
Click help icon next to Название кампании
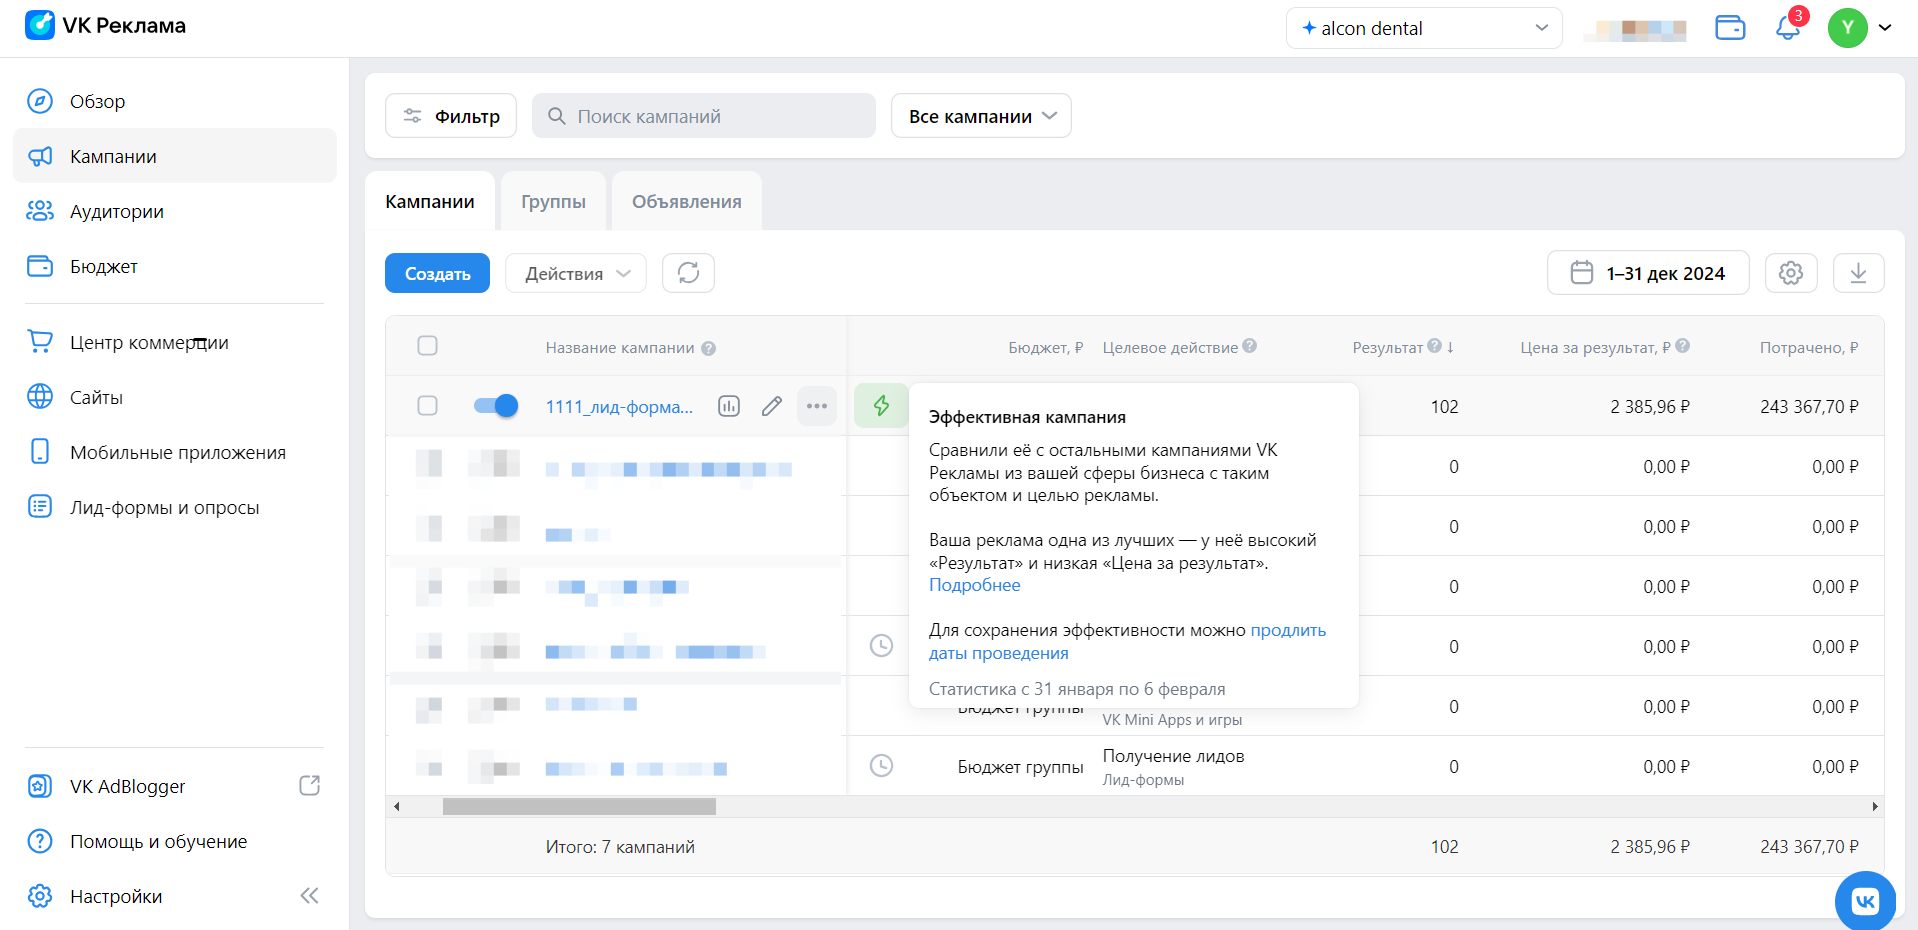point(708,348)
